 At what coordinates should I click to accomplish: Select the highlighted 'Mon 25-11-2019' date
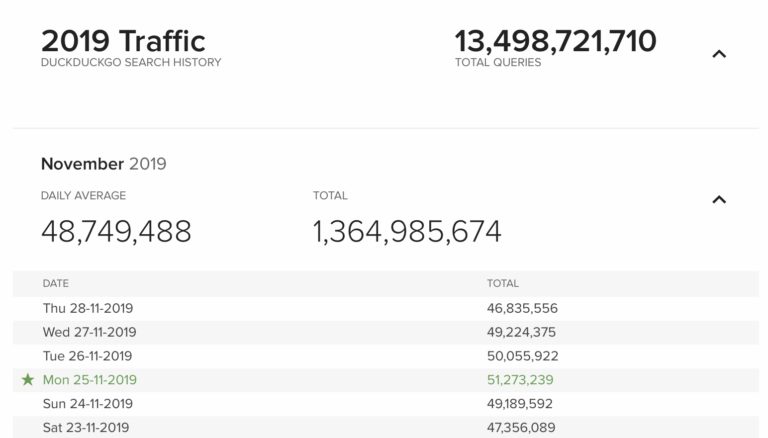tap(90, 380)
